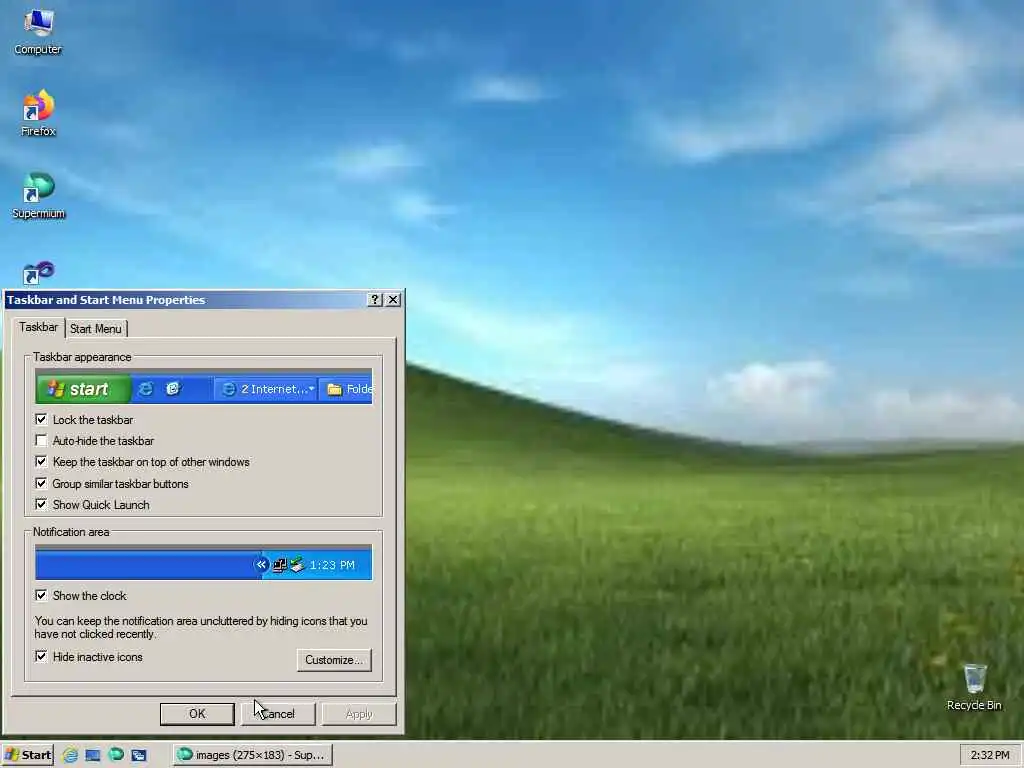
Task: Launch the Firefox desktop shortcut
Action: (38, 113)
